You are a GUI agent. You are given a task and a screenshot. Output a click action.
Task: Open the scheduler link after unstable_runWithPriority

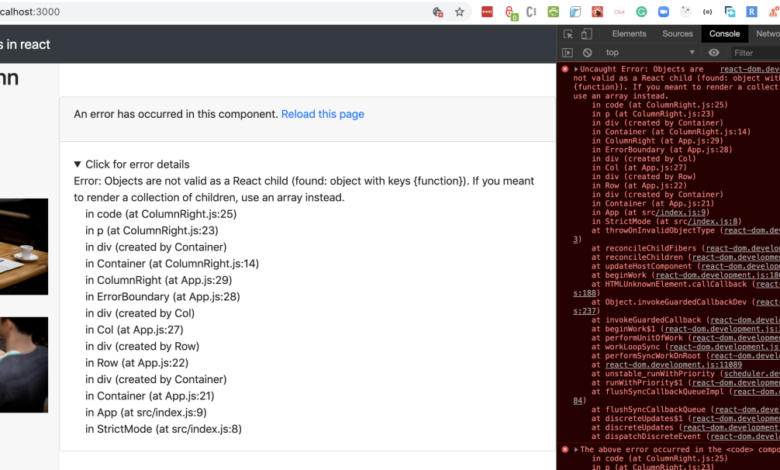point(752,374)
